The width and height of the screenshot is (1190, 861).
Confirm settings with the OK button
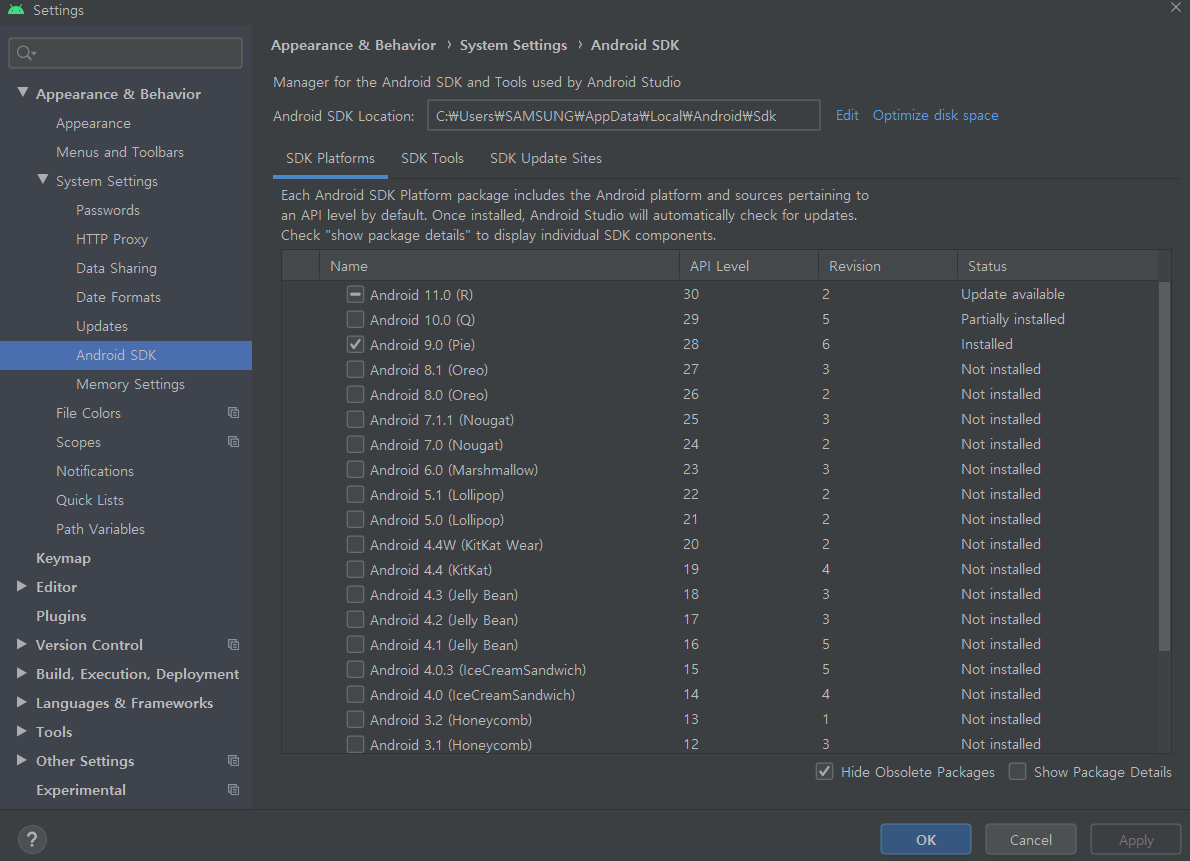[x=926, y=839]
